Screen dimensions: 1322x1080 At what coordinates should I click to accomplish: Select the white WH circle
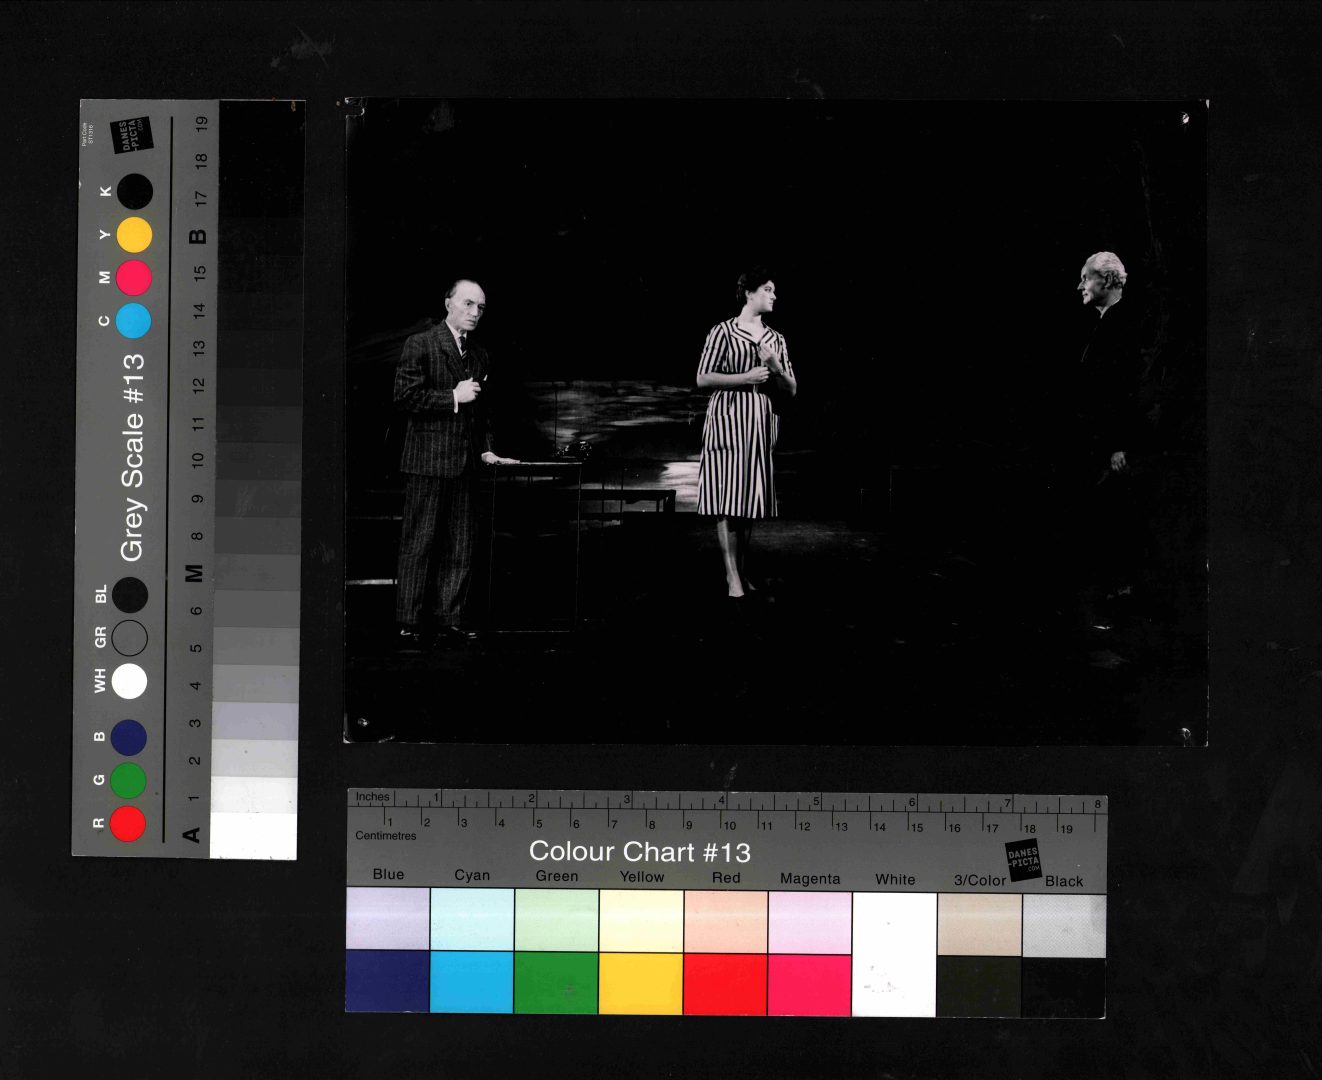coord(129,681)
